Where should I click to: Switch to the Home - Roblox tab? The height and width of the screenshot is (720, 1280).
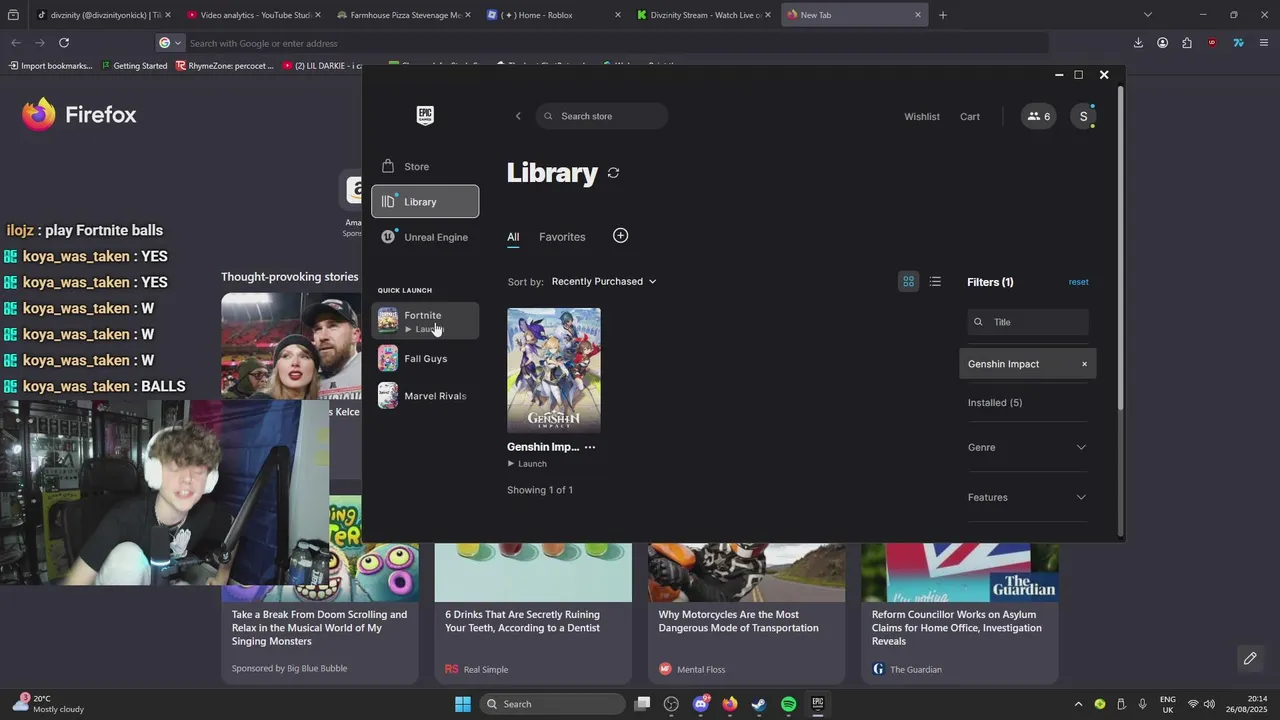551,15
